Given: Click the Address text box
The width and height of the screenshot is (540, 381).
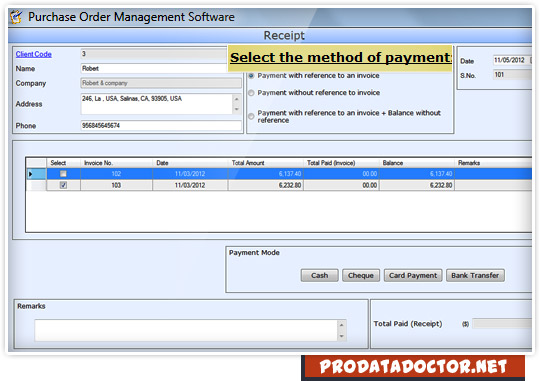Looking at the screenshot, I should point(157,104).
